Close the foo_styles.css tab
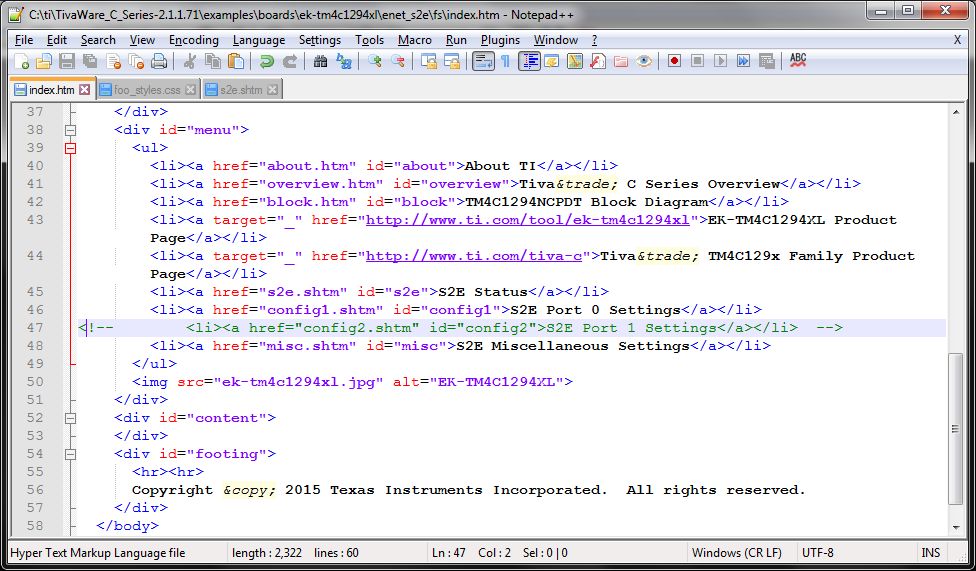The image size is (976, 571). [190, 90]
